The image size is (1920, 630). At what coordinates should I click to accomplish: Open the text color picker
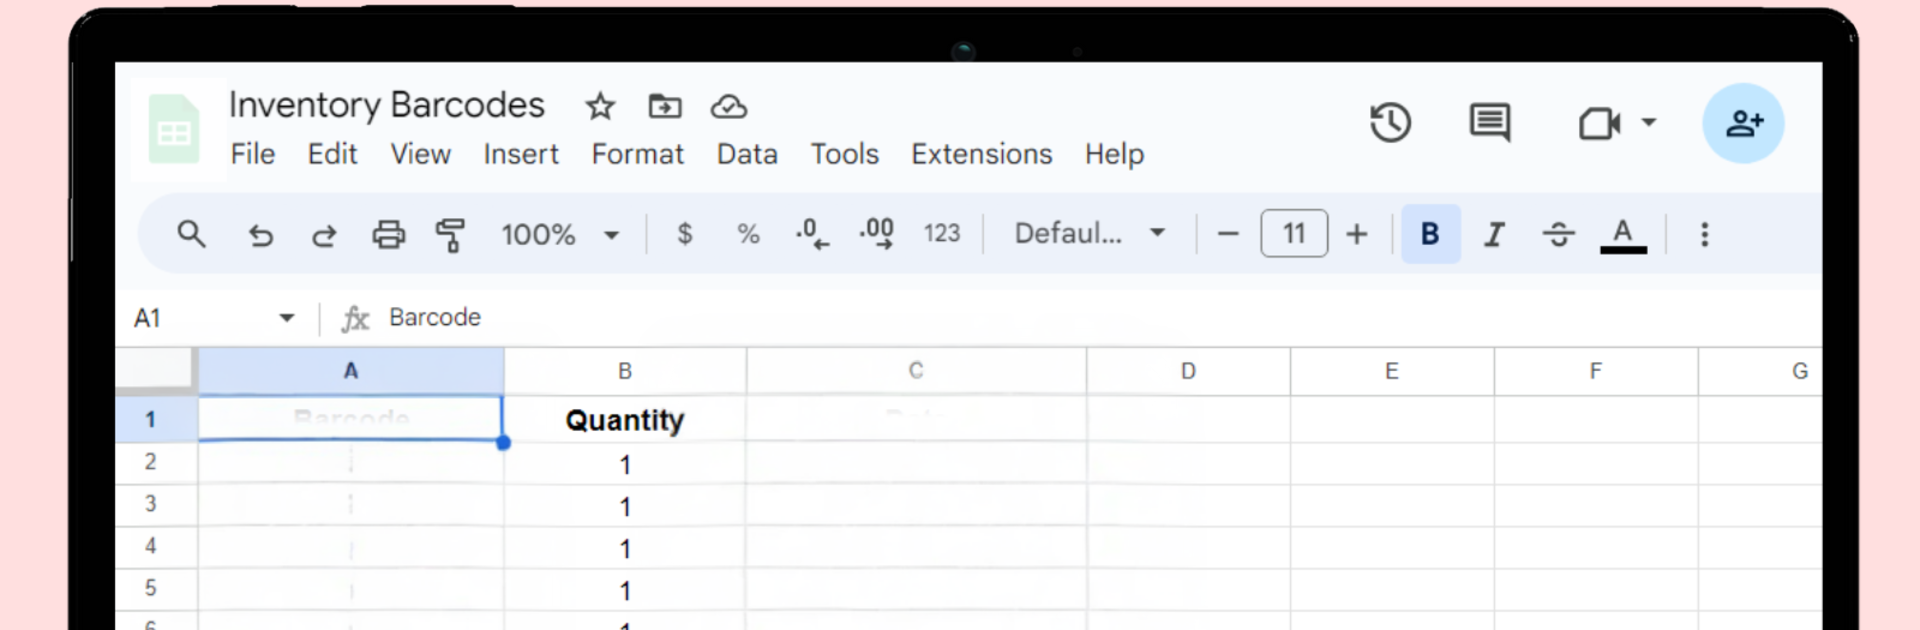1623,234
